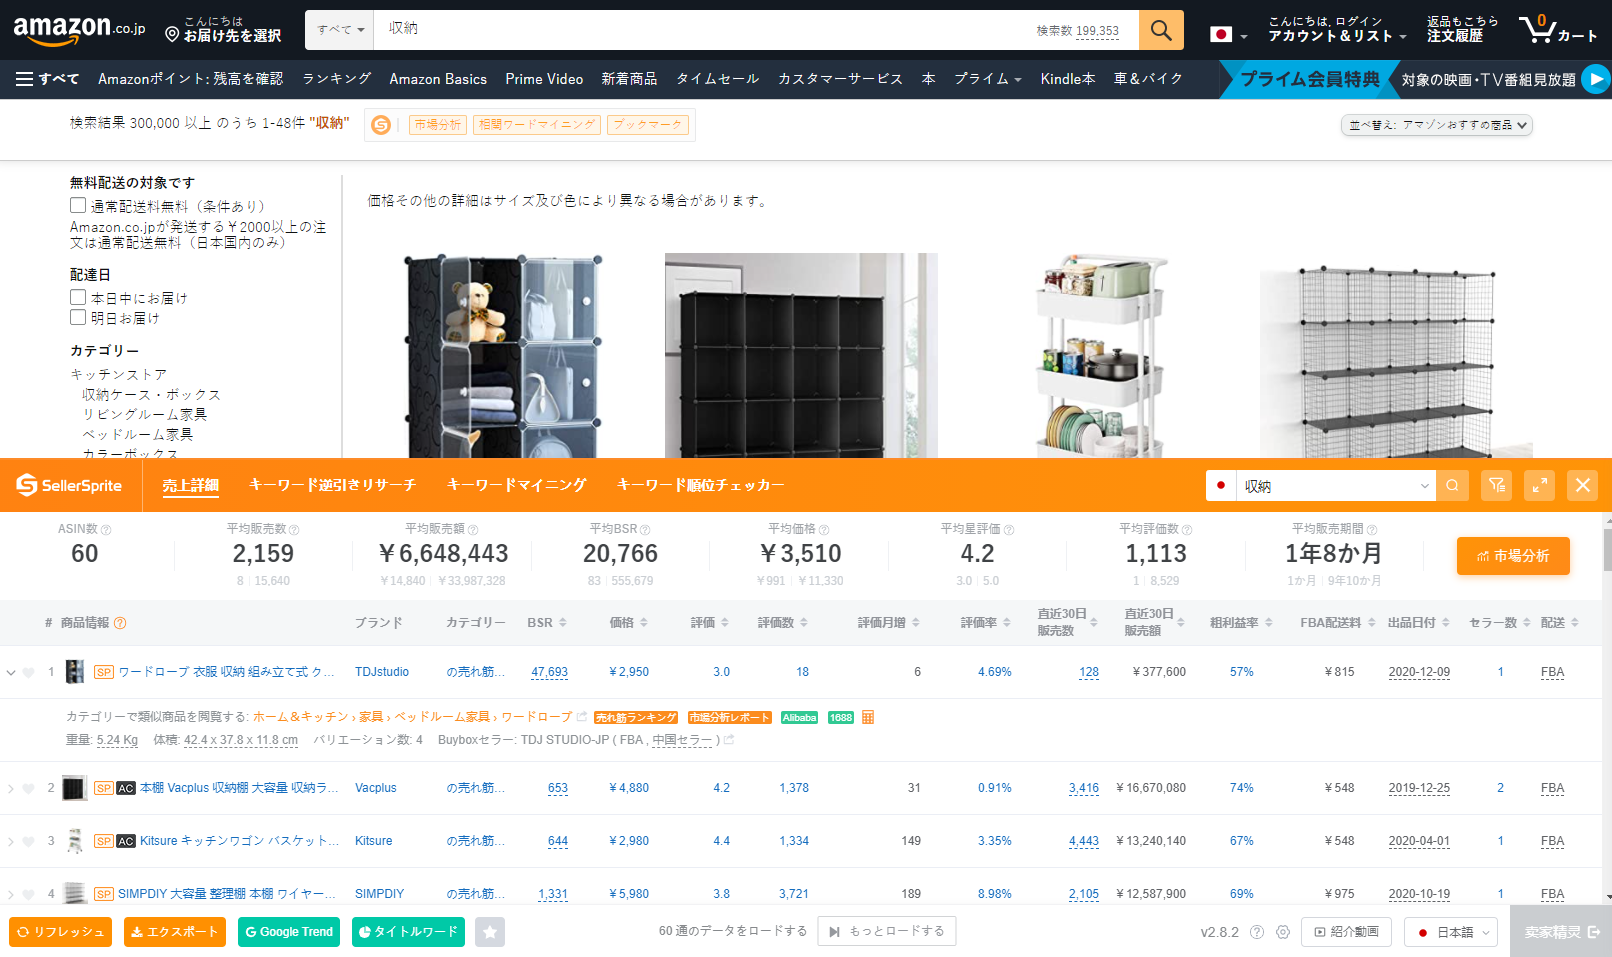
Task: Click the エクスポート button
Action: [x=175, y=932]
